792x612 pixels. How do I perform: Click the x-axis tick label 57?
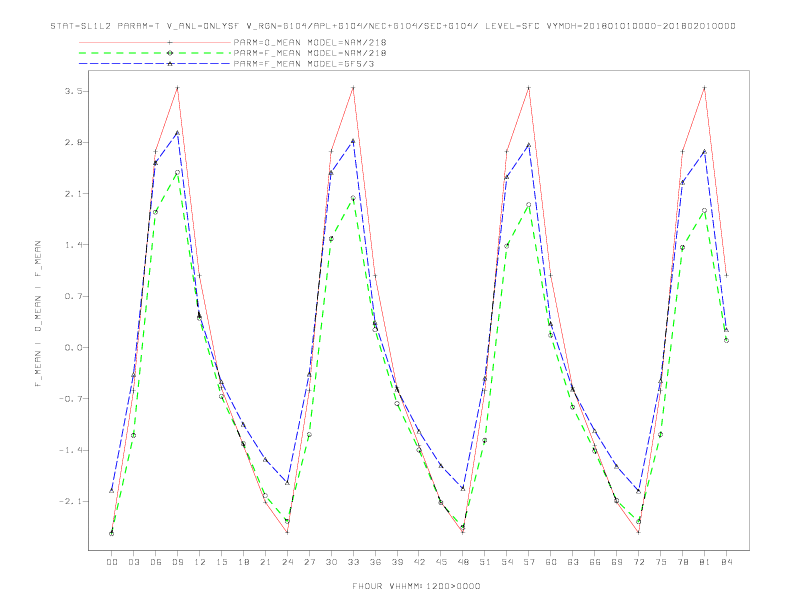[x=529, y=562]
